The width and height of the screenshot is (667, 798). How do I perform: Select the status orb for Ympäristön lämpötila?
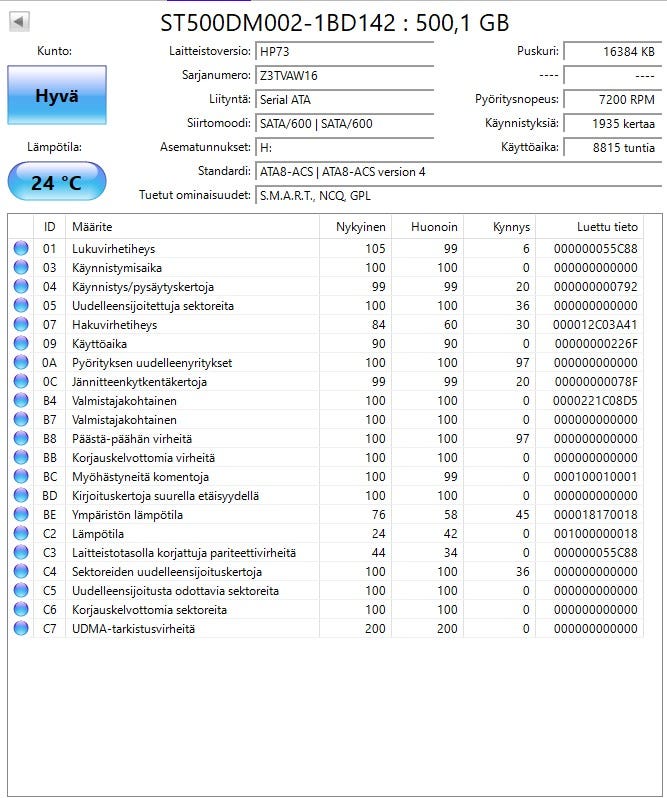(x=21, y=515)
